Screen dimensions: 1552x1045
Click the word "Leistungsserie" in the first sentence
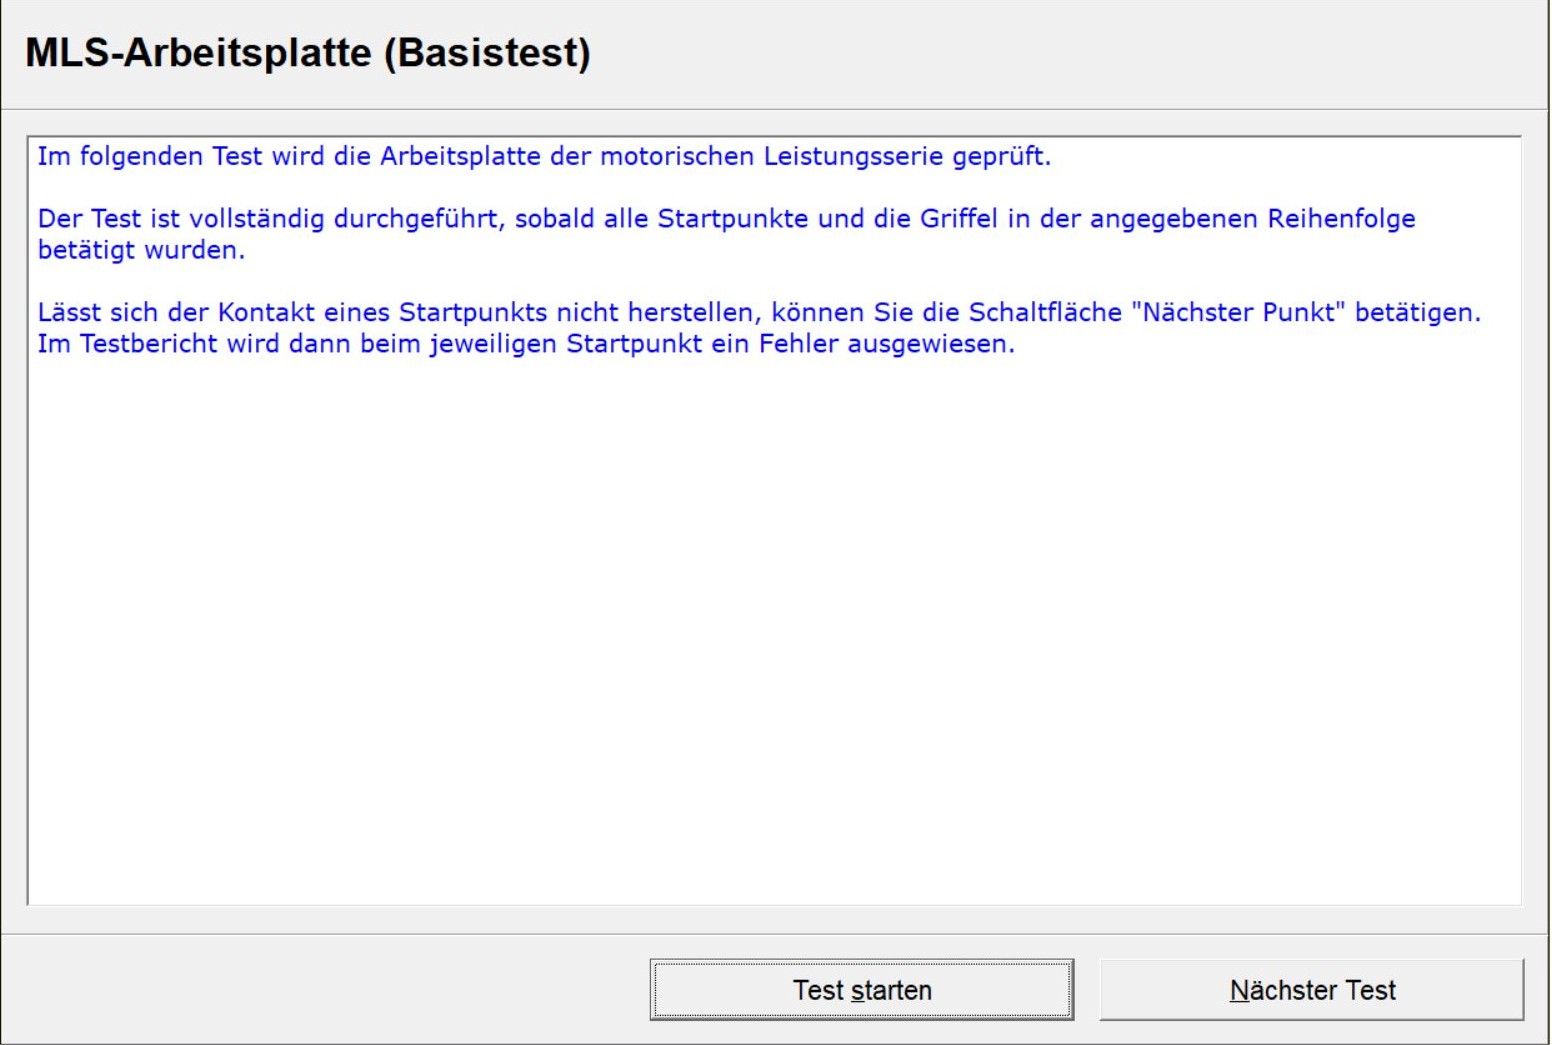point(853,157)
